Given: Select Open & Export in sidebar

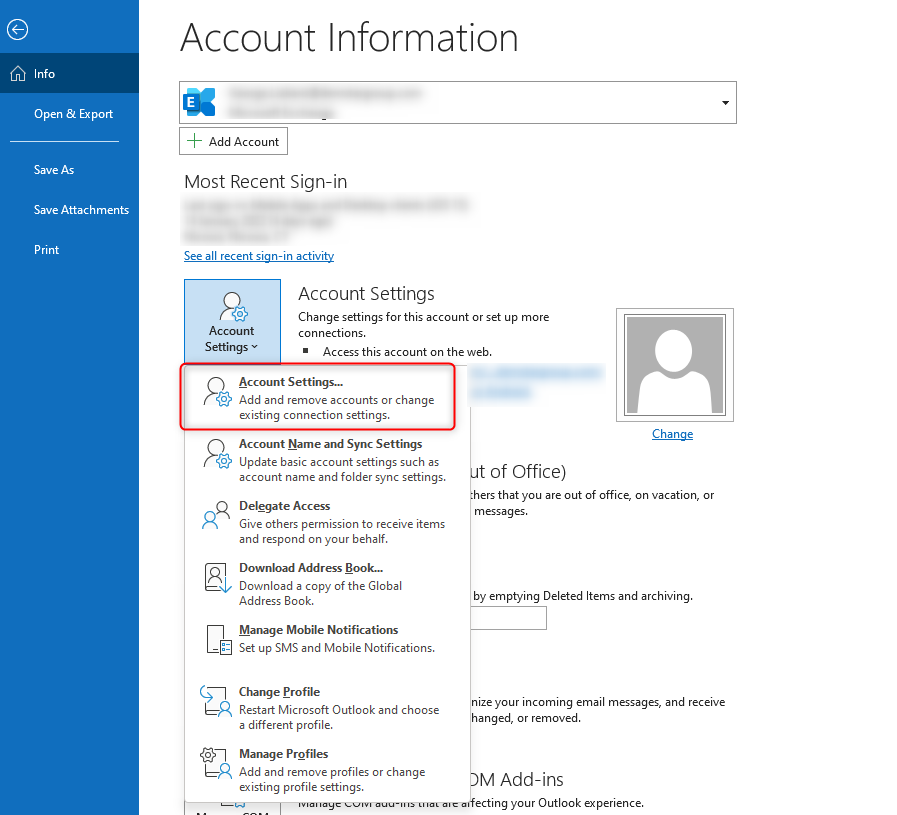Looking at the screenshot, I should 73,114.
